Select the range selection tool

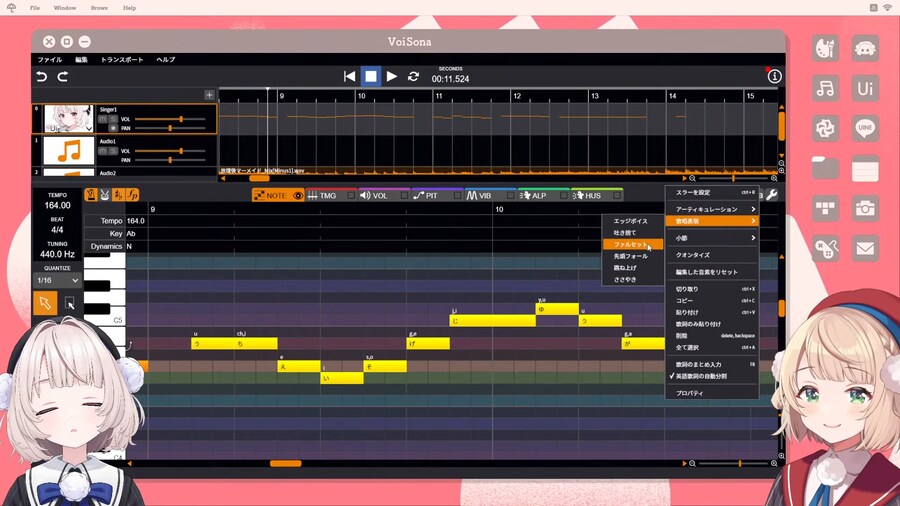tap(69, 303)
